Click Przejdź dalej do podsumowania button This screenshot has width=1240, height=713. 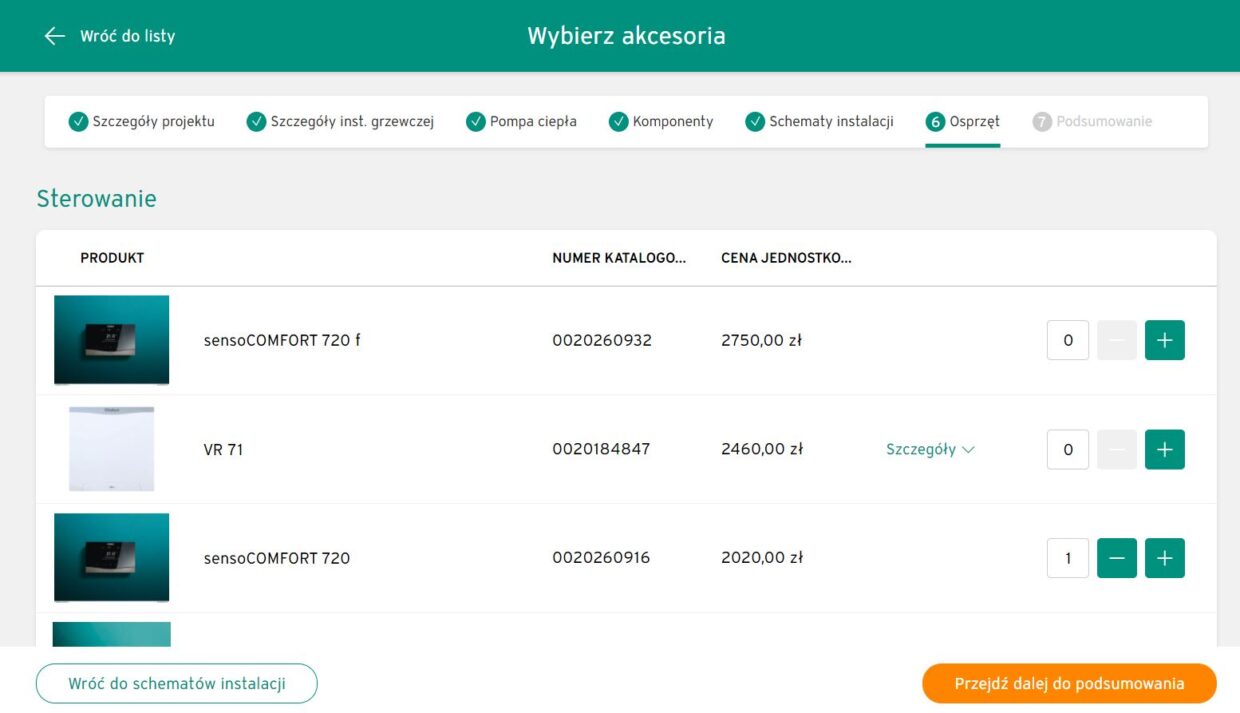pyautogui.click(x=1069, y=684)
